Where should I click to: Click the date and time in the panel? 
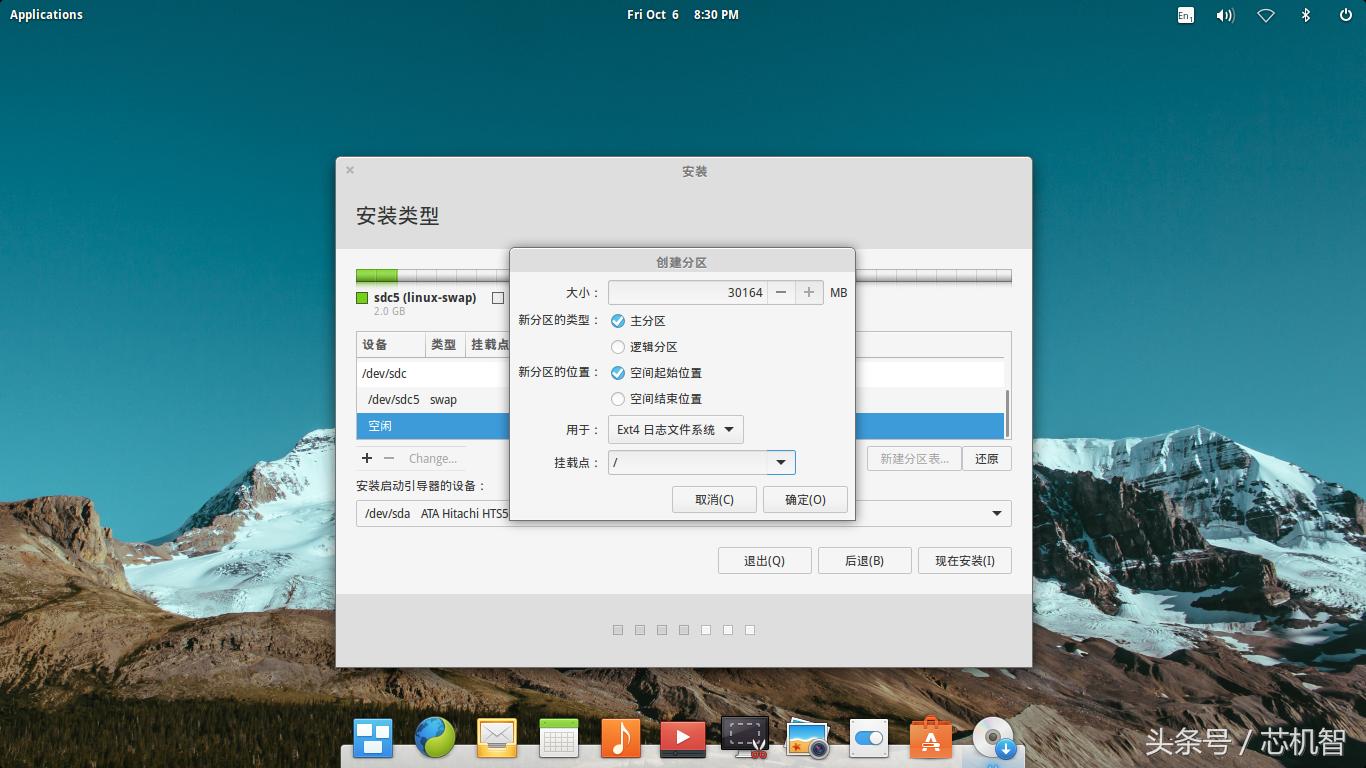pos(695,14)
